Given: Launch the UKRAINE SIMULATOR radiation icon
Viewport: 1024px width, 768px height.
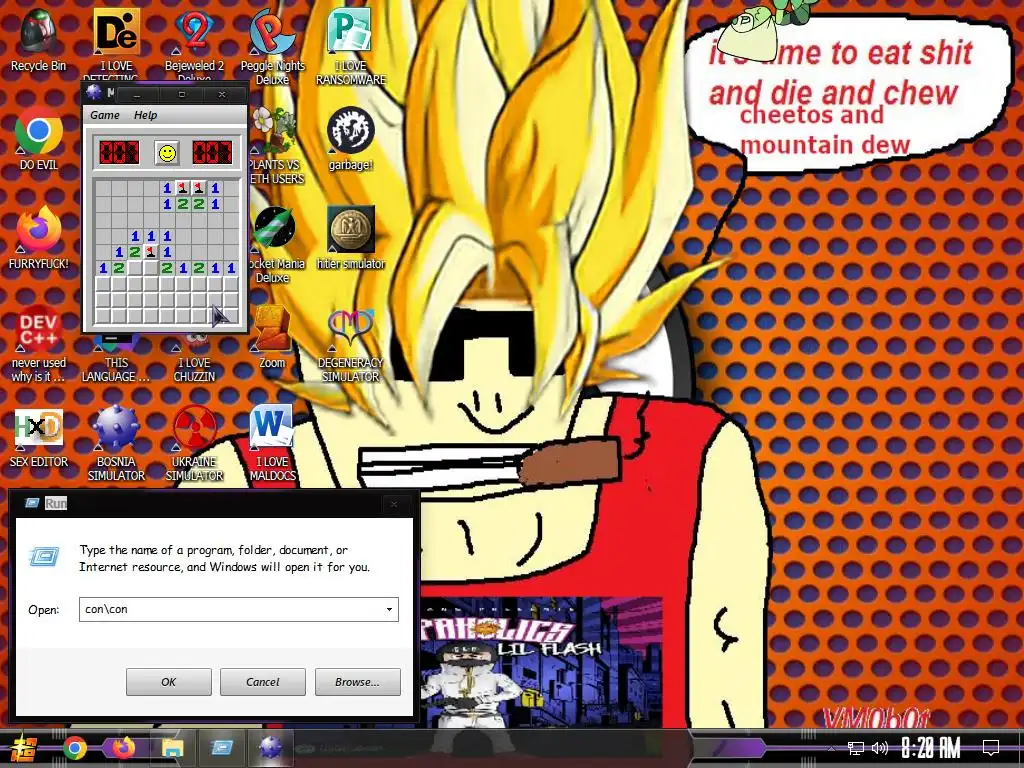Looking at the screenshot, I should click(194, 443).
